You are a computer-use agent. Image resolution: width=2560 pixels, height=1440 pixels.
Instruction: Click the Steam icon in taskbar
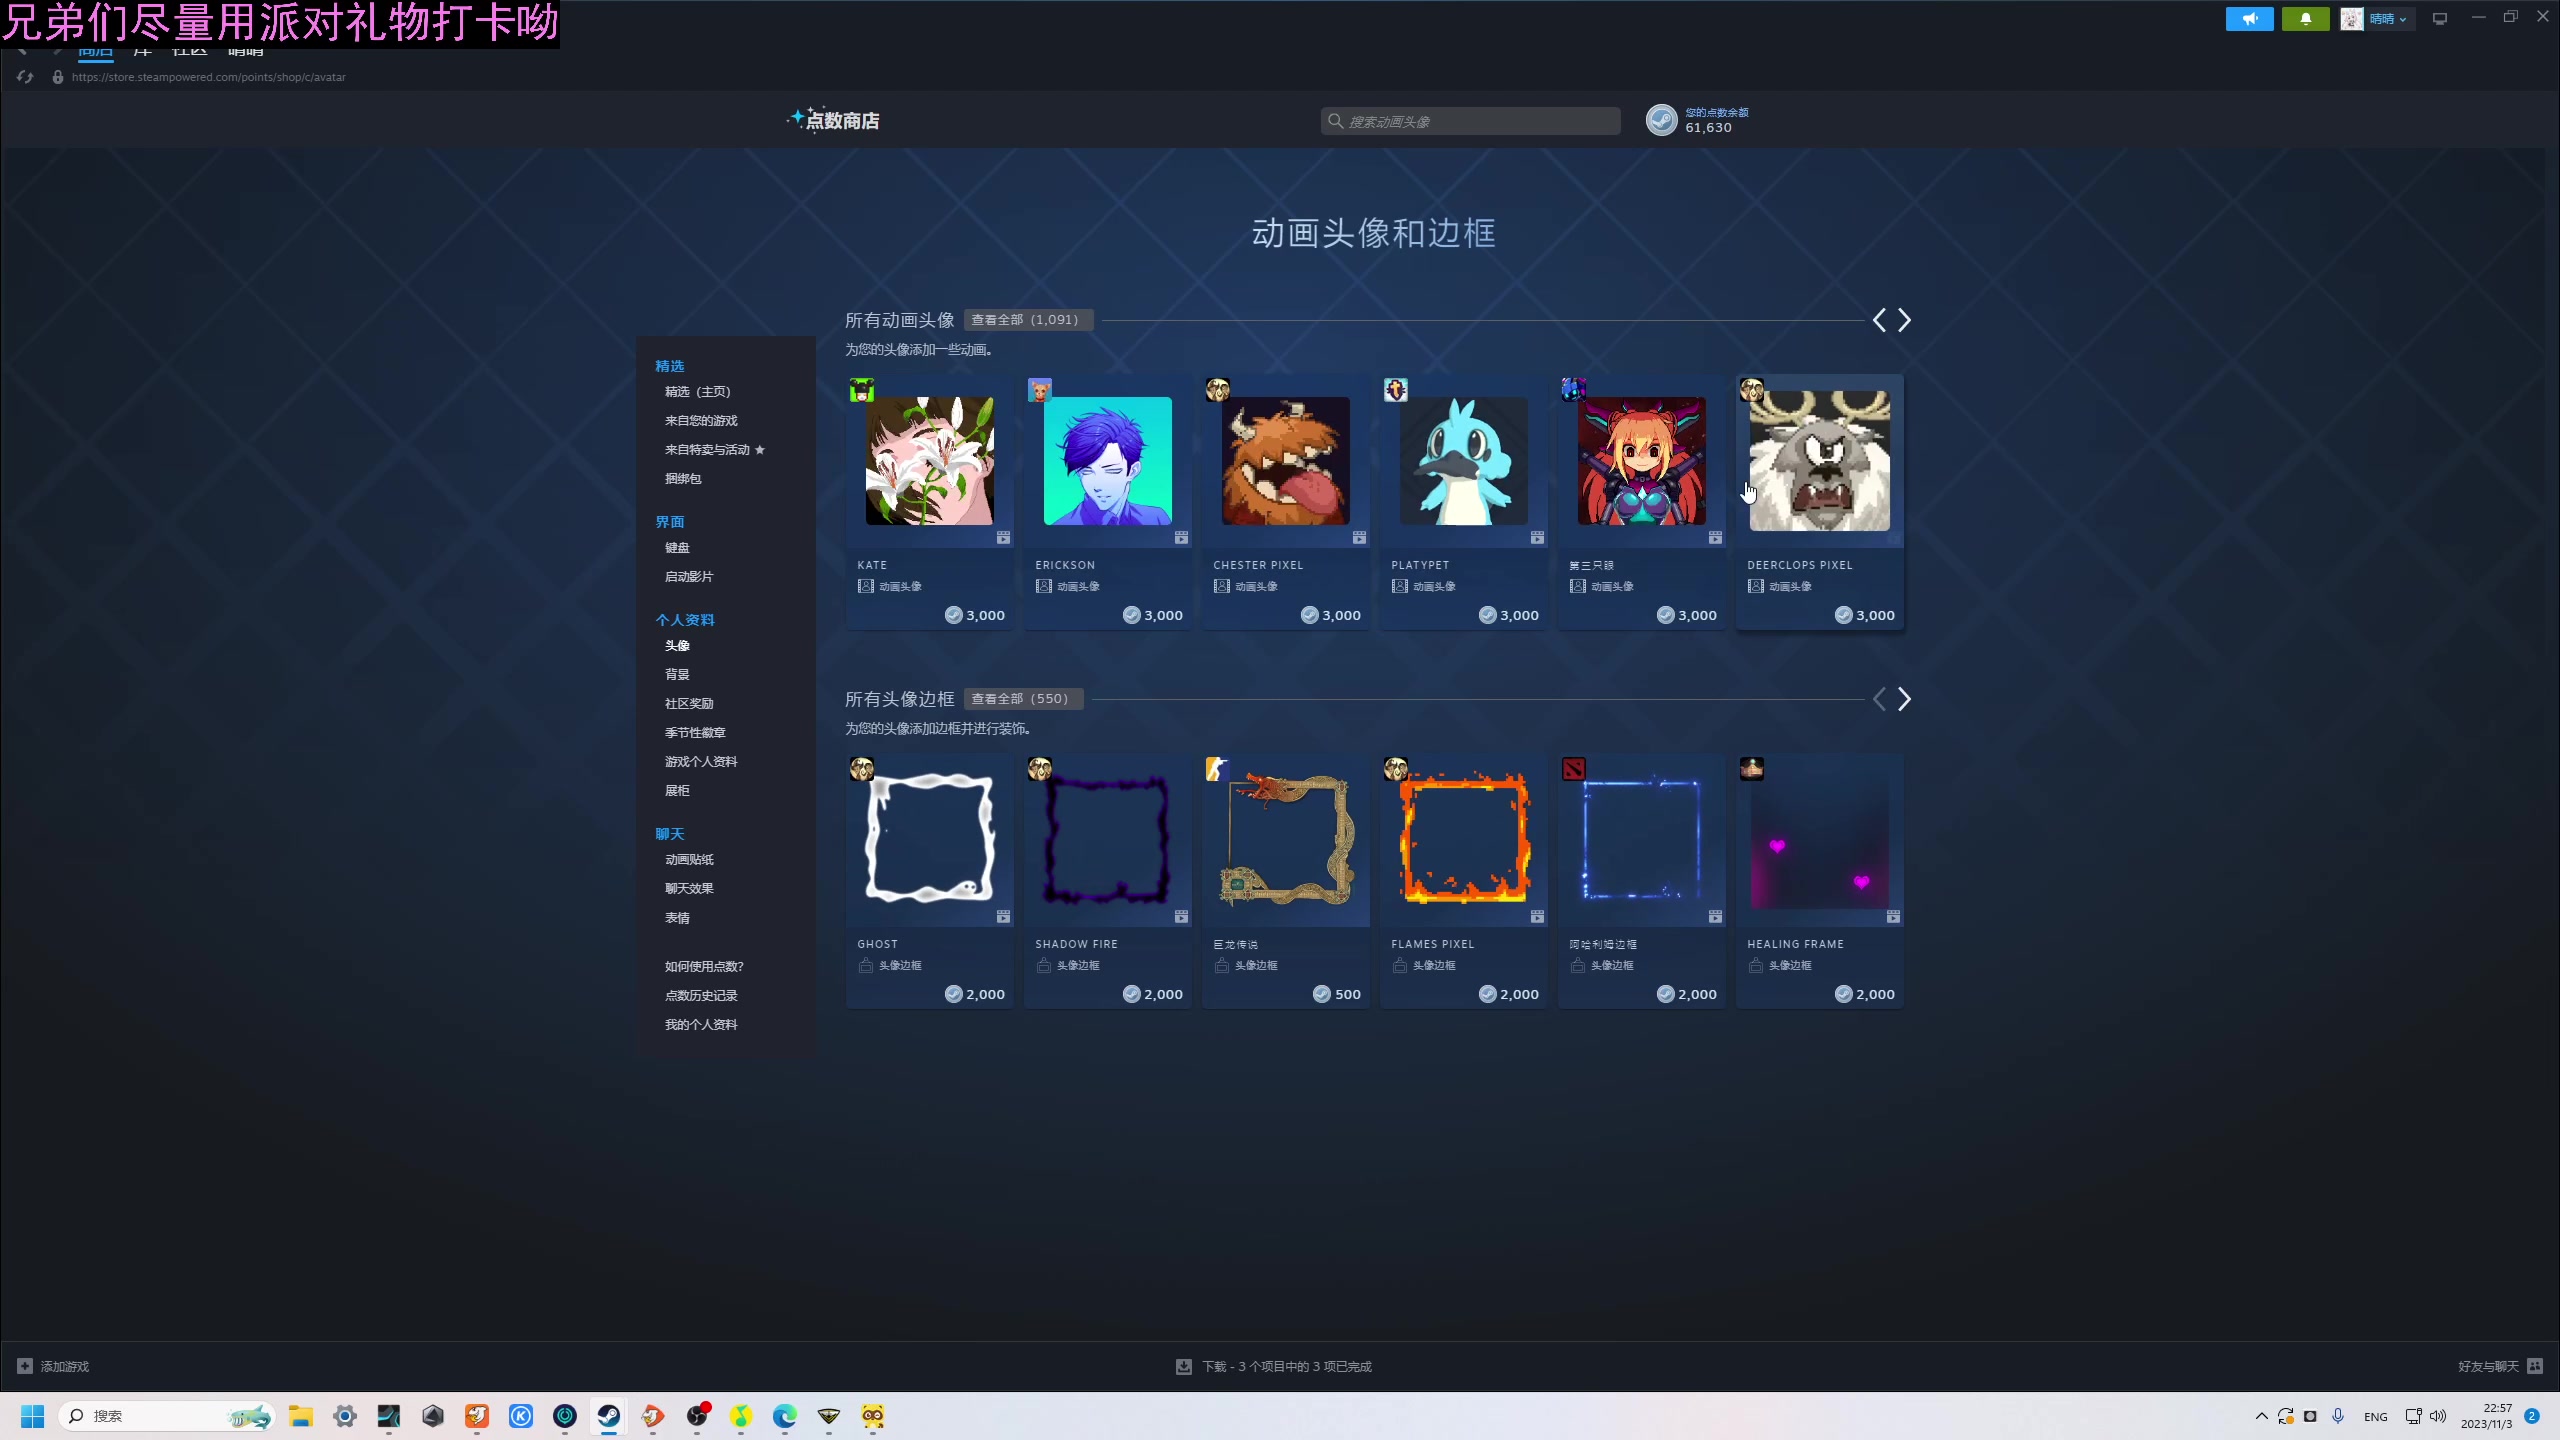pyautogui.click(x=609, y=1416)
